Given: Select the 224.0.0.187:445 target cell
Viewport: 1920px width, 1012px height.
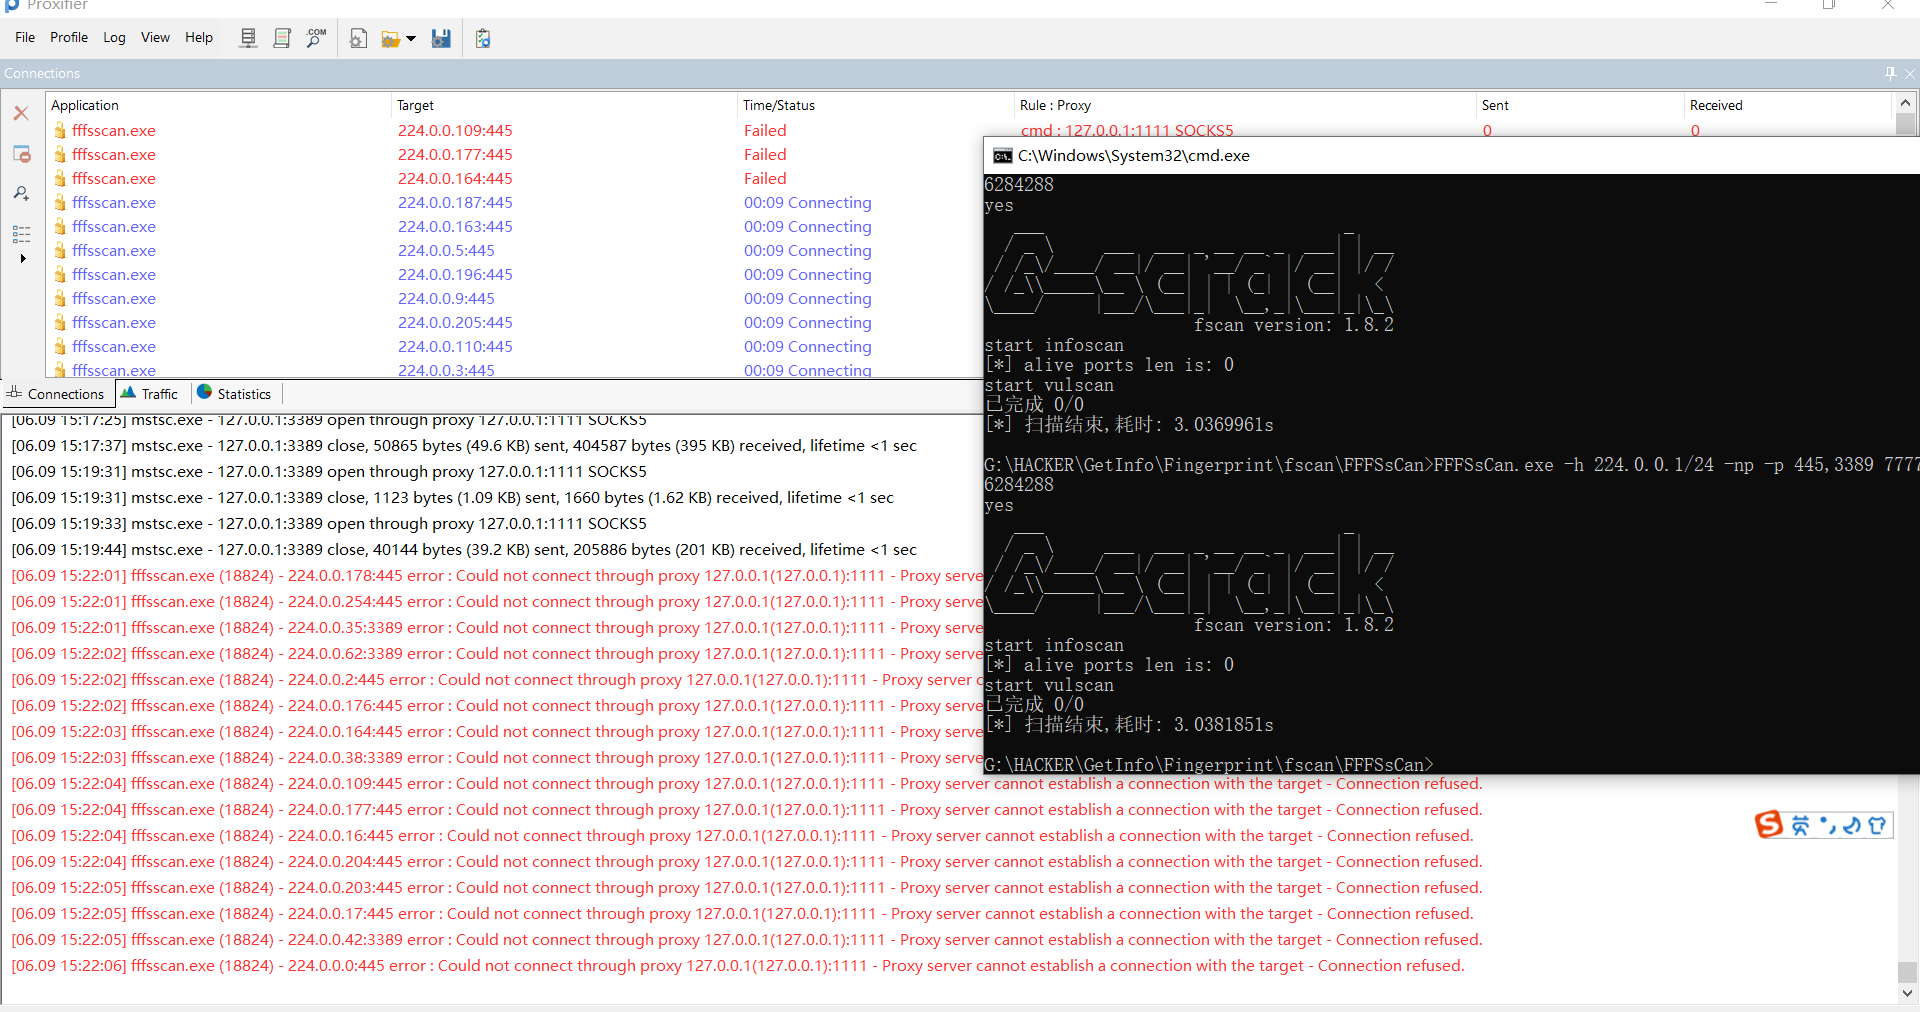Looking at the screenshot, I should click(x=455, y=202).
